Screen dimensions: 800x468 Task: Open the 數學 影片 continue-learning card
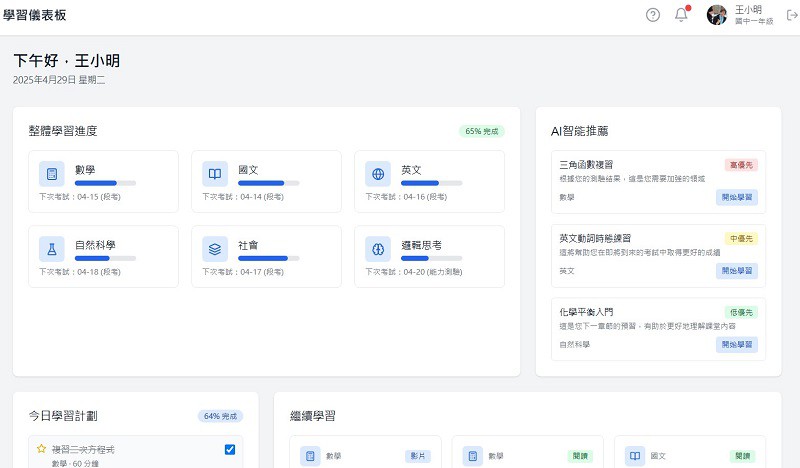click(364, 455)
